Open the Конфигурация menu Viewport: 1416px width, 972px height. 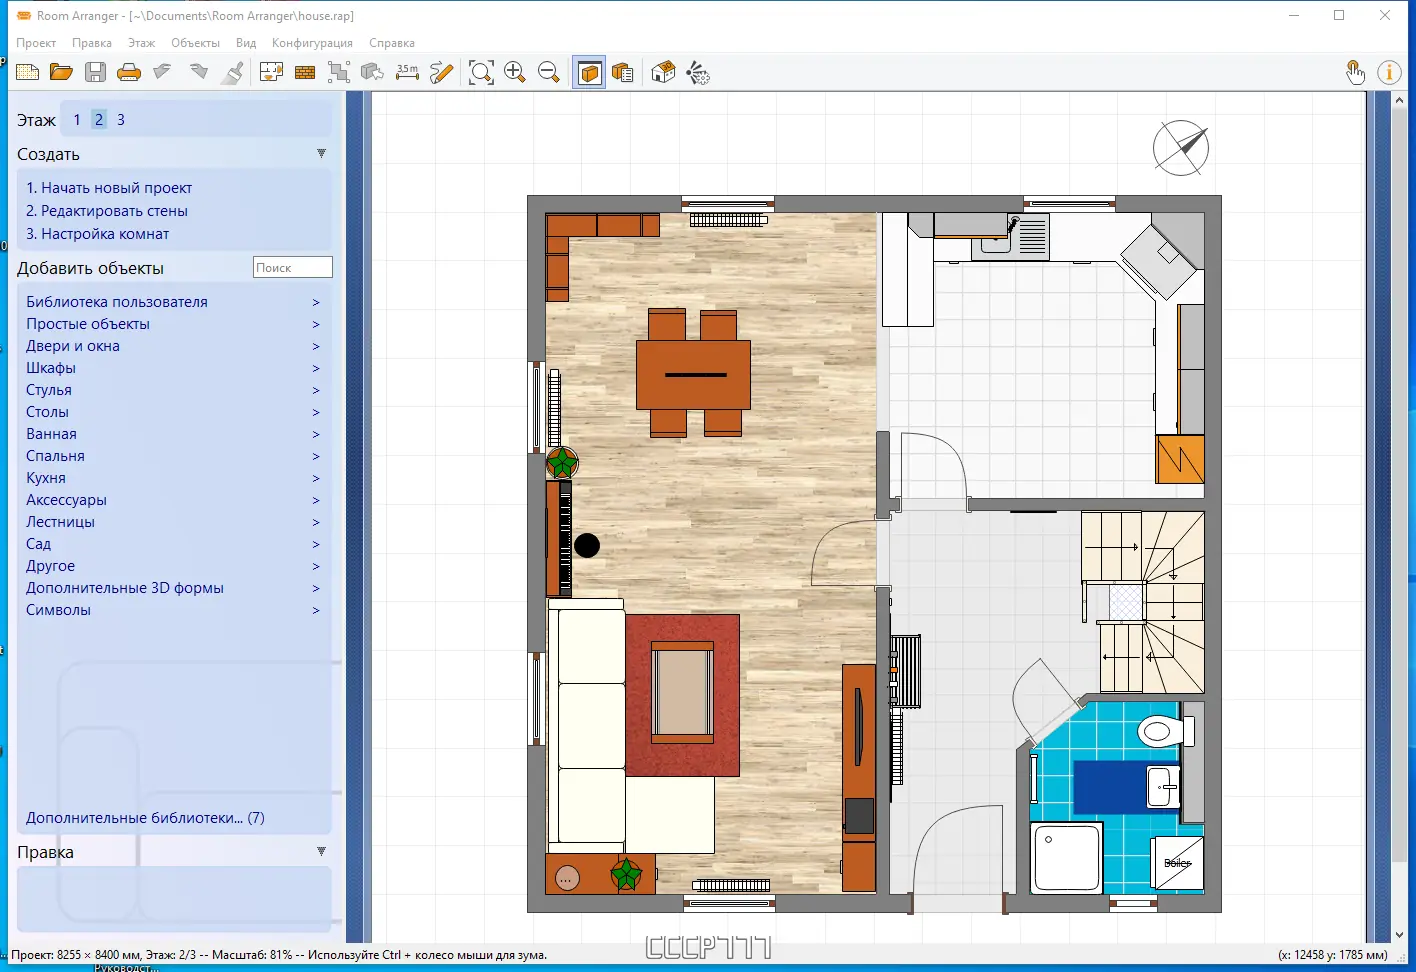point(312,43)
